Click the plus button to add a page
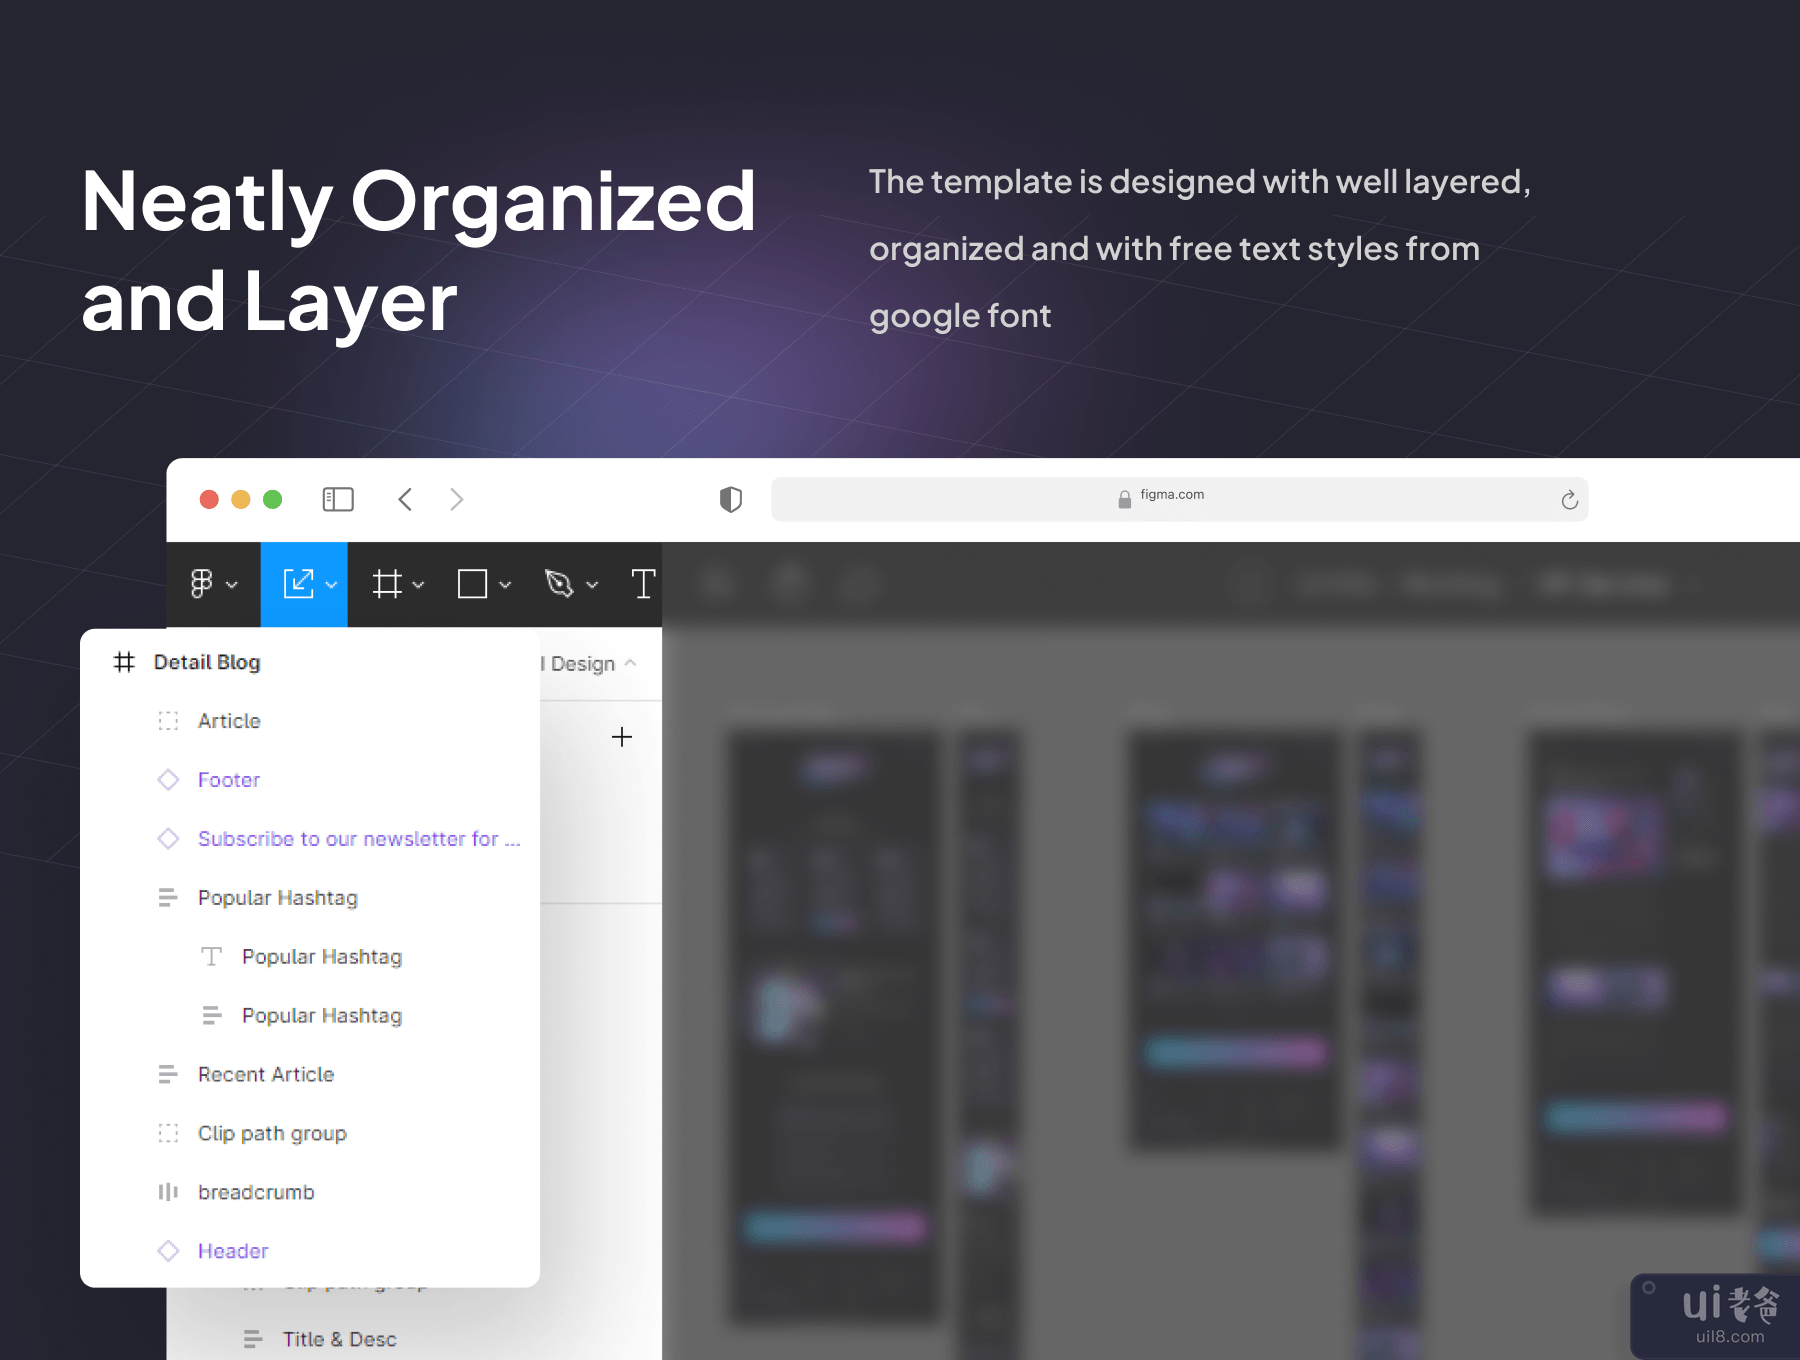 point(622,737)
